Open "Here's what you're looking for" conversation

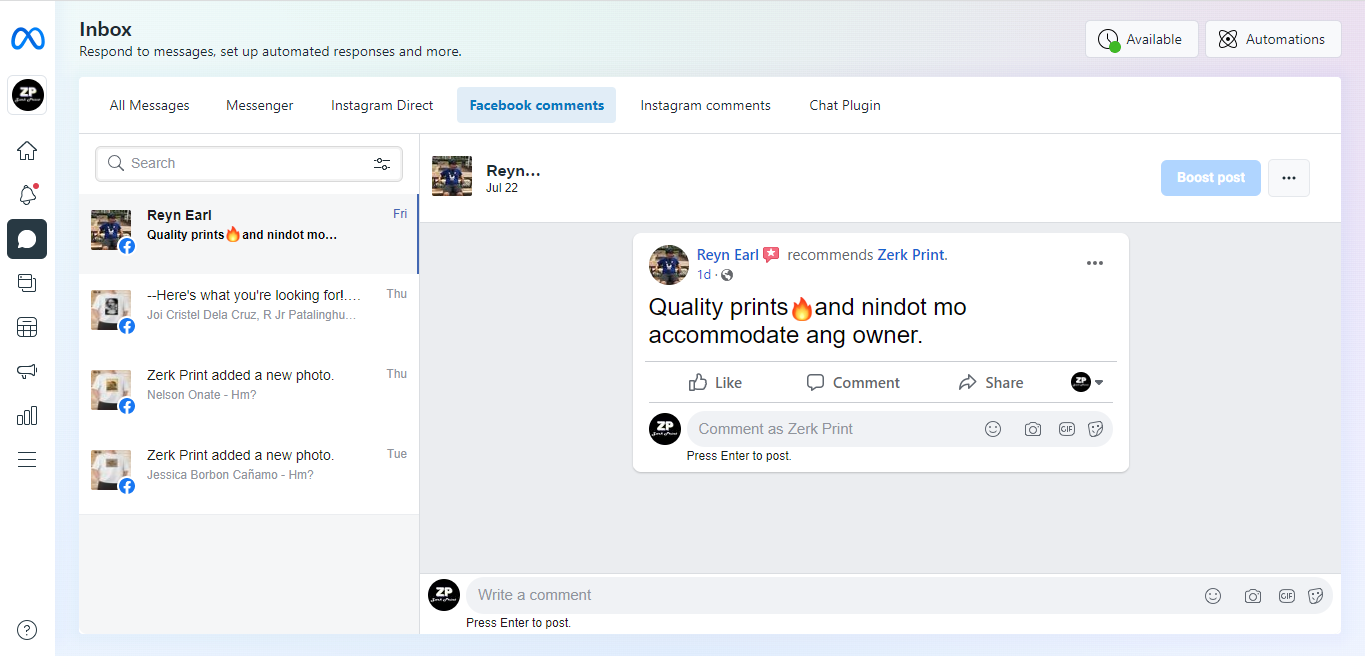click(248, 314)
